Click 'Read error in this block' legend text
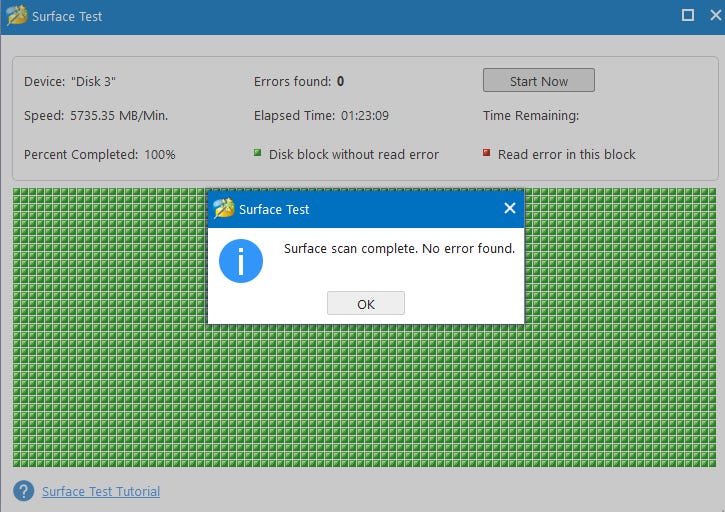Screen dimensions: 725x512 click(566, 154)
